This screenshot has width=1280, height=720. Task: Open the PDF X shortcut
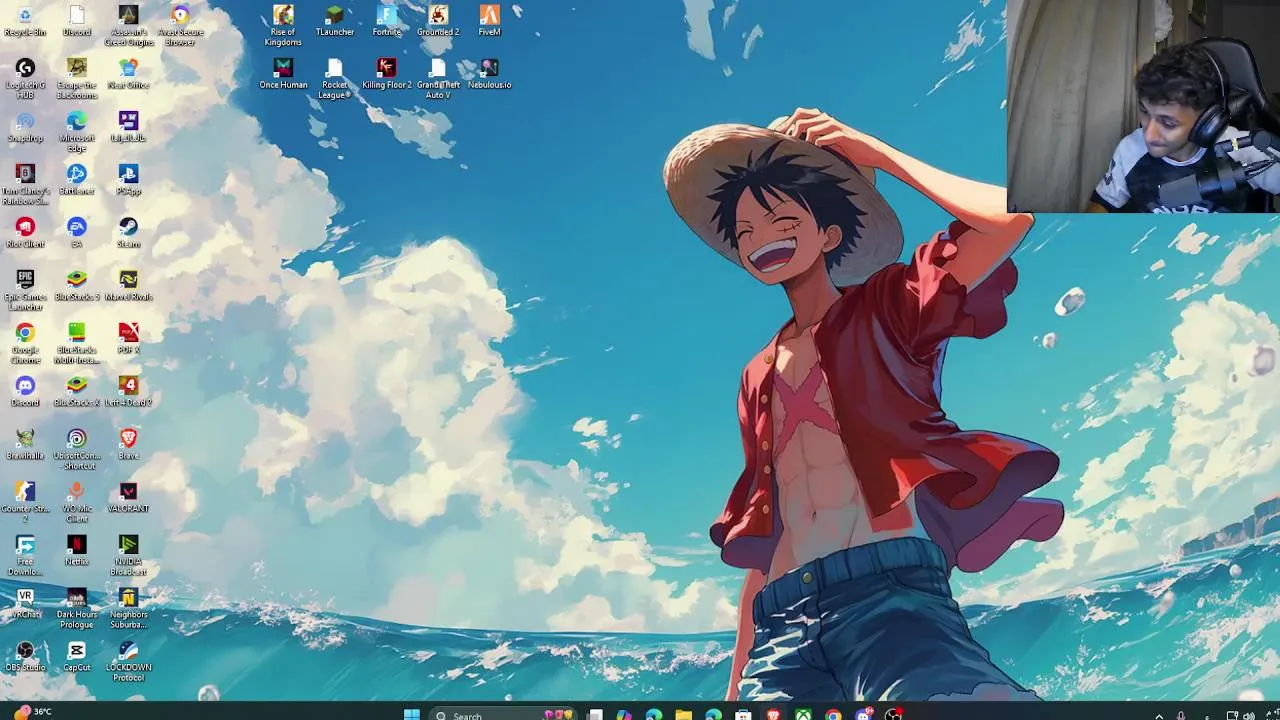(128, 339)
